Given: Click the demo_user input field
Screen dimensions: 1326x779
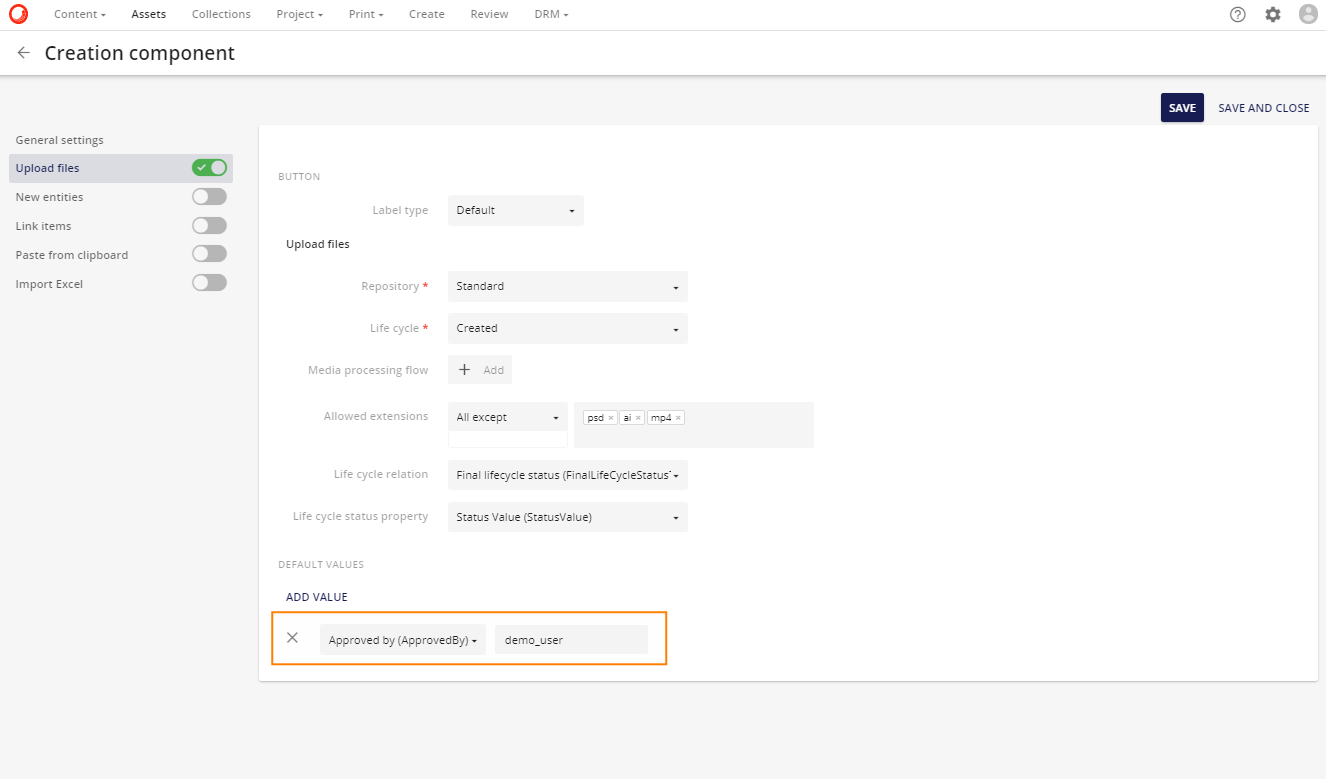Looking at the screenshot, I should pyautogui.click(x=571, y=639).
